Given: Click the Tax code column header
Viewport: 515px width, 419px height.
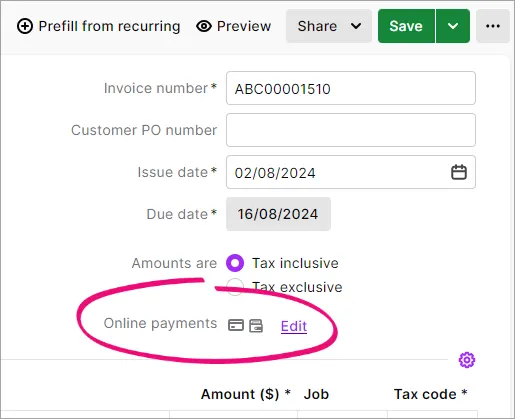Looking at the screenshot, I should click(430, 394).
